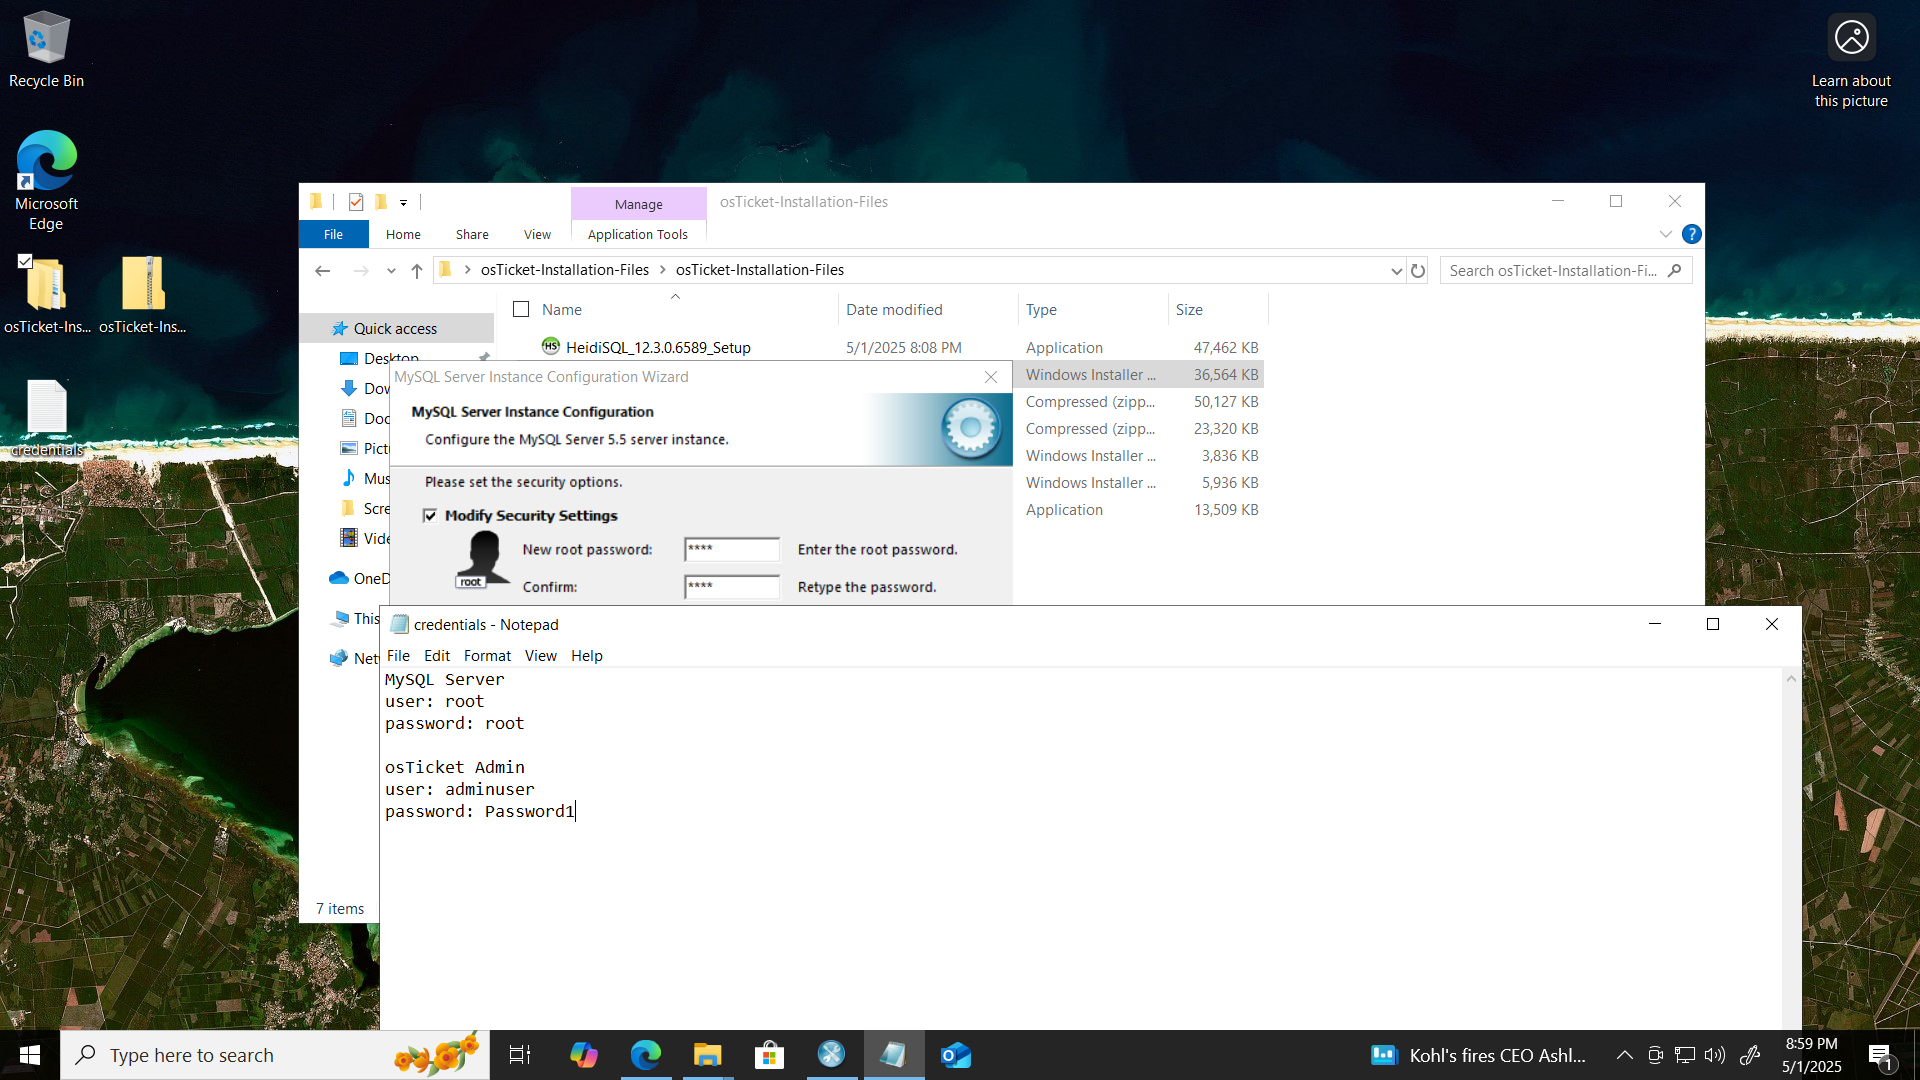Image resolution: width=1920 pixels, height=1080 pixels.
Task: Click Notepad's vertical scrollbar up arrow
Action: coord(1791,679)
